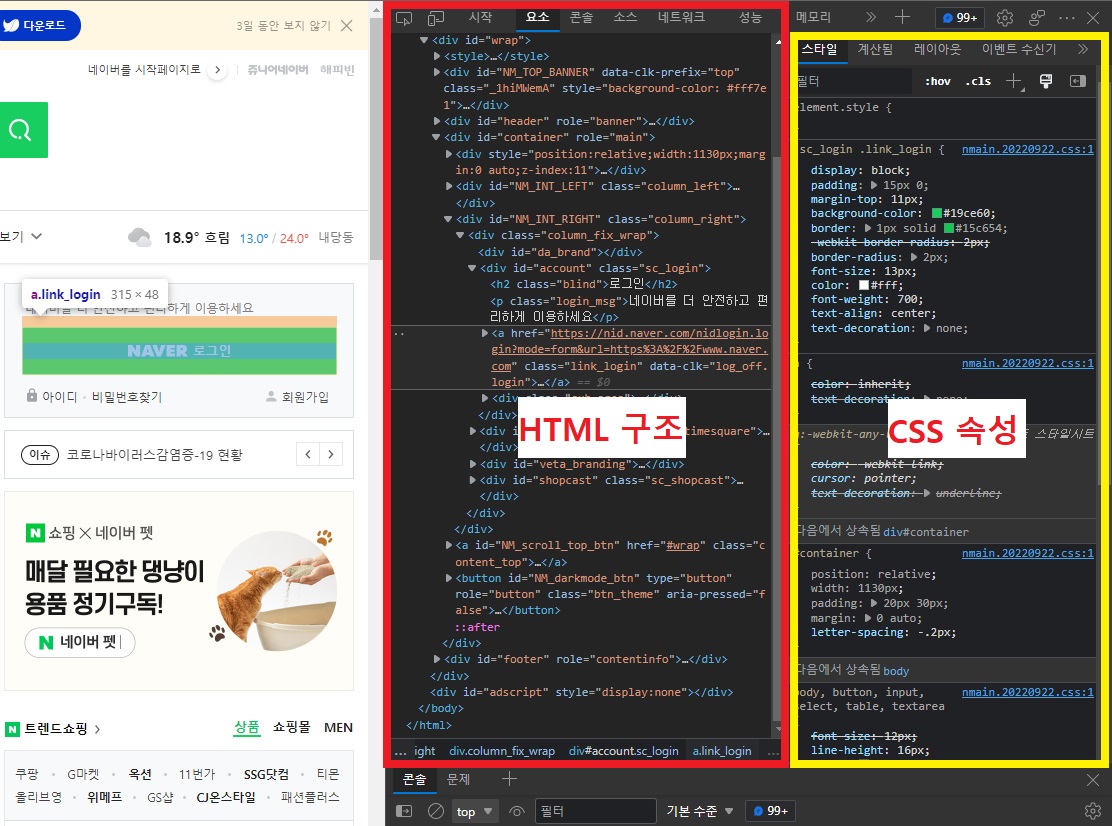Toggle the :hov element state panel
This screenshot has height=826, width=1112.
tap(938, 81)
